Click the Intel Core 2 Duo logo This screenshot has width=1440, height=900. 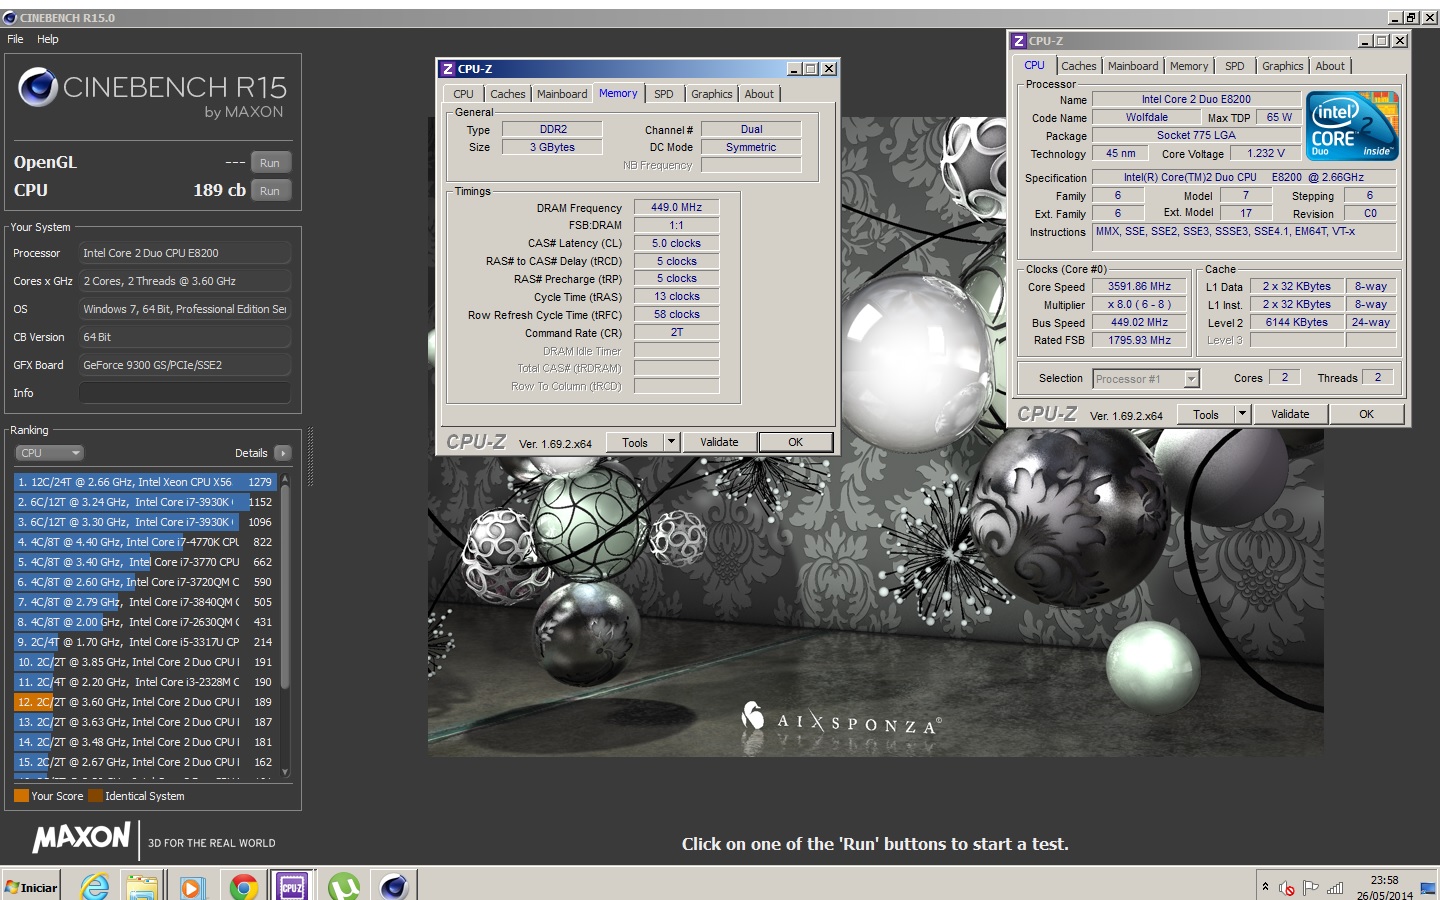(1353, 125)
